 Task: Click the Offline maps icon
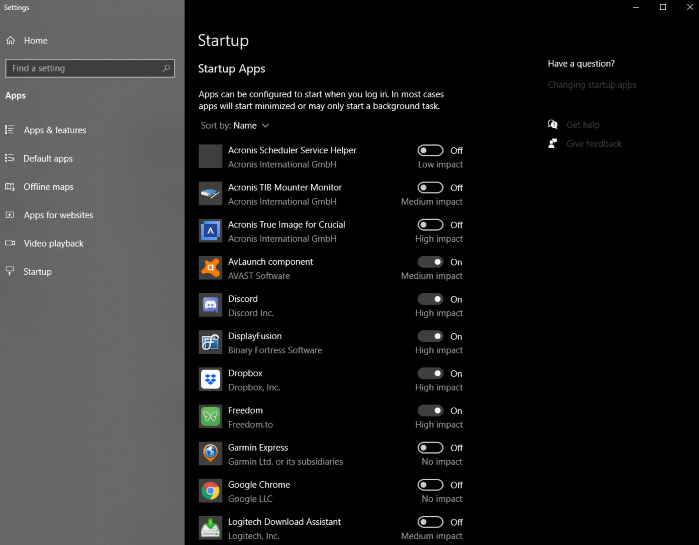10,186
